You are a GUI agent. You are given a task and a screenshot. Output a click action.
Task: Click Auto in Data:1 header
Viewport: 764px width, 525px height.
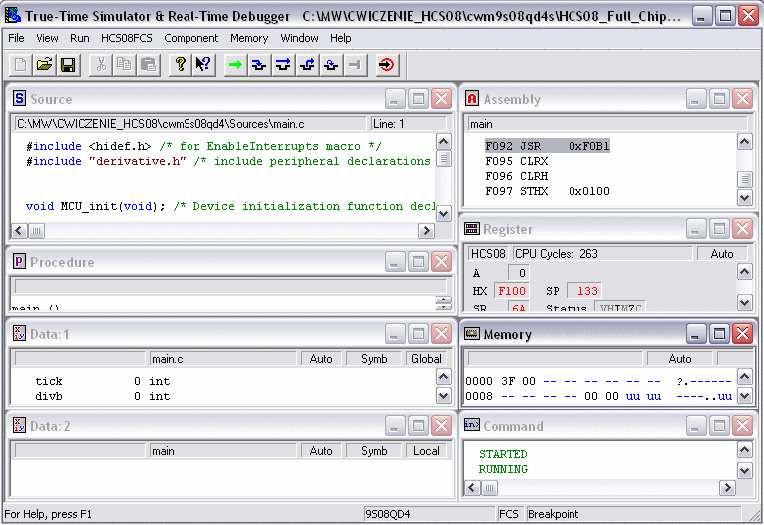click(321, 359)
